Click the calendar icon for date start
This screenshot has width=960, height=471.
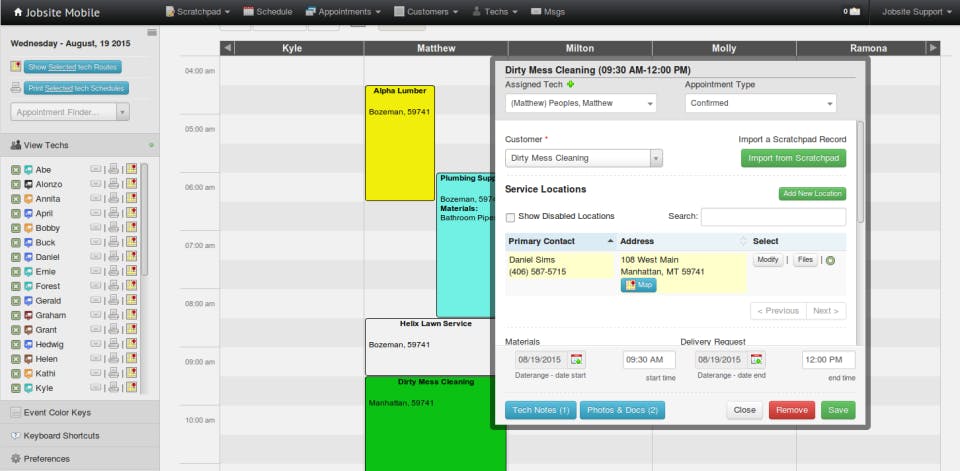click(x=577, y=360)
